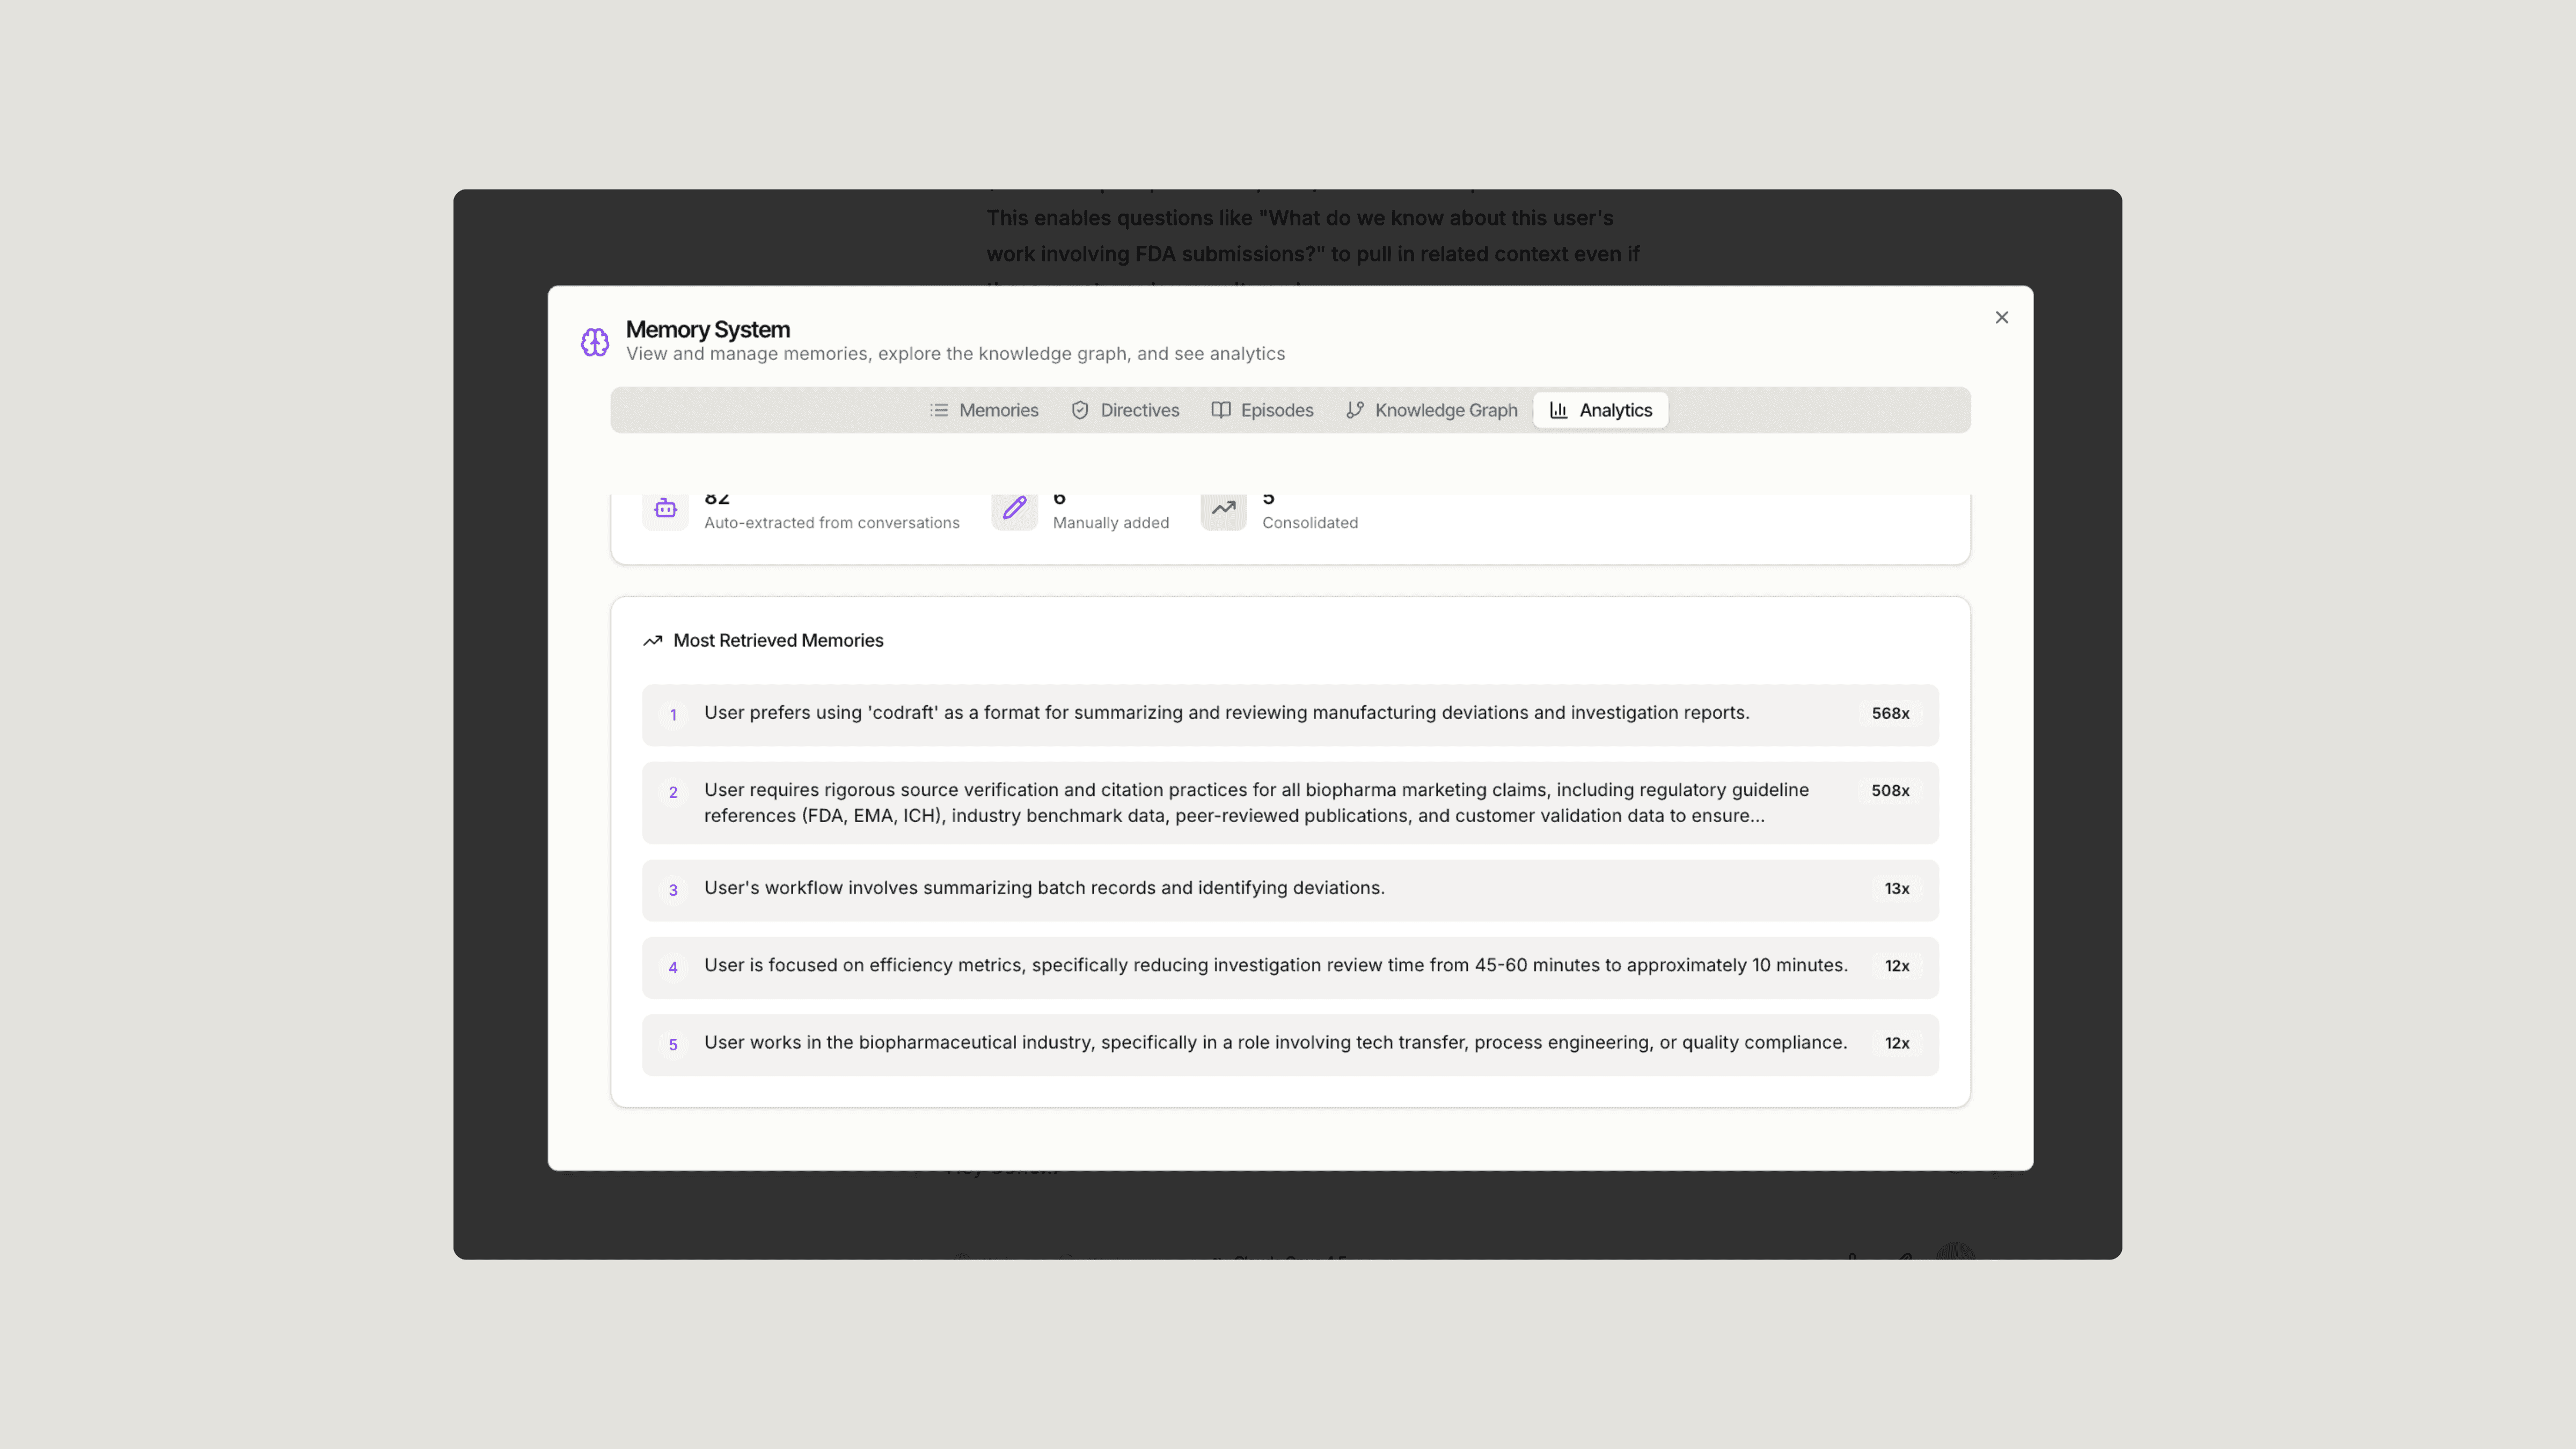Click the book icon on Episodes tab
The height and width of the screenshot is (1449, 2576).
1220,410
